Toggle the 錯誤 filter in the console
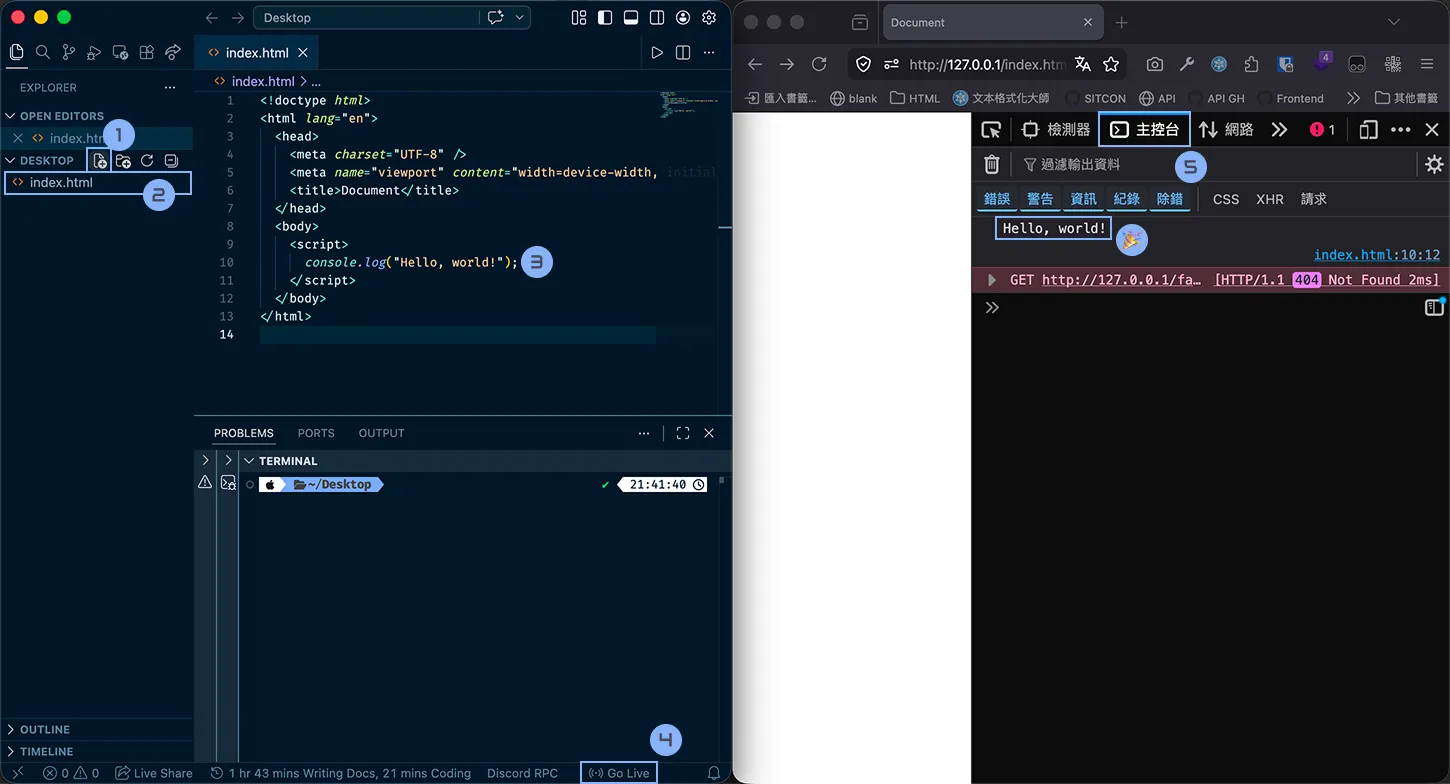The height and width of the screenshot is (784, 1450). pyautogui.click(x=996, y=199)
